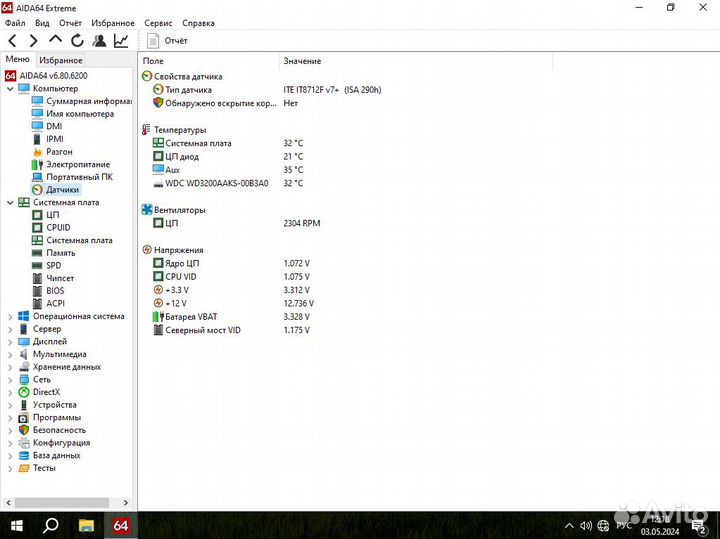Open the Сервис menu

tap(158, 22)
